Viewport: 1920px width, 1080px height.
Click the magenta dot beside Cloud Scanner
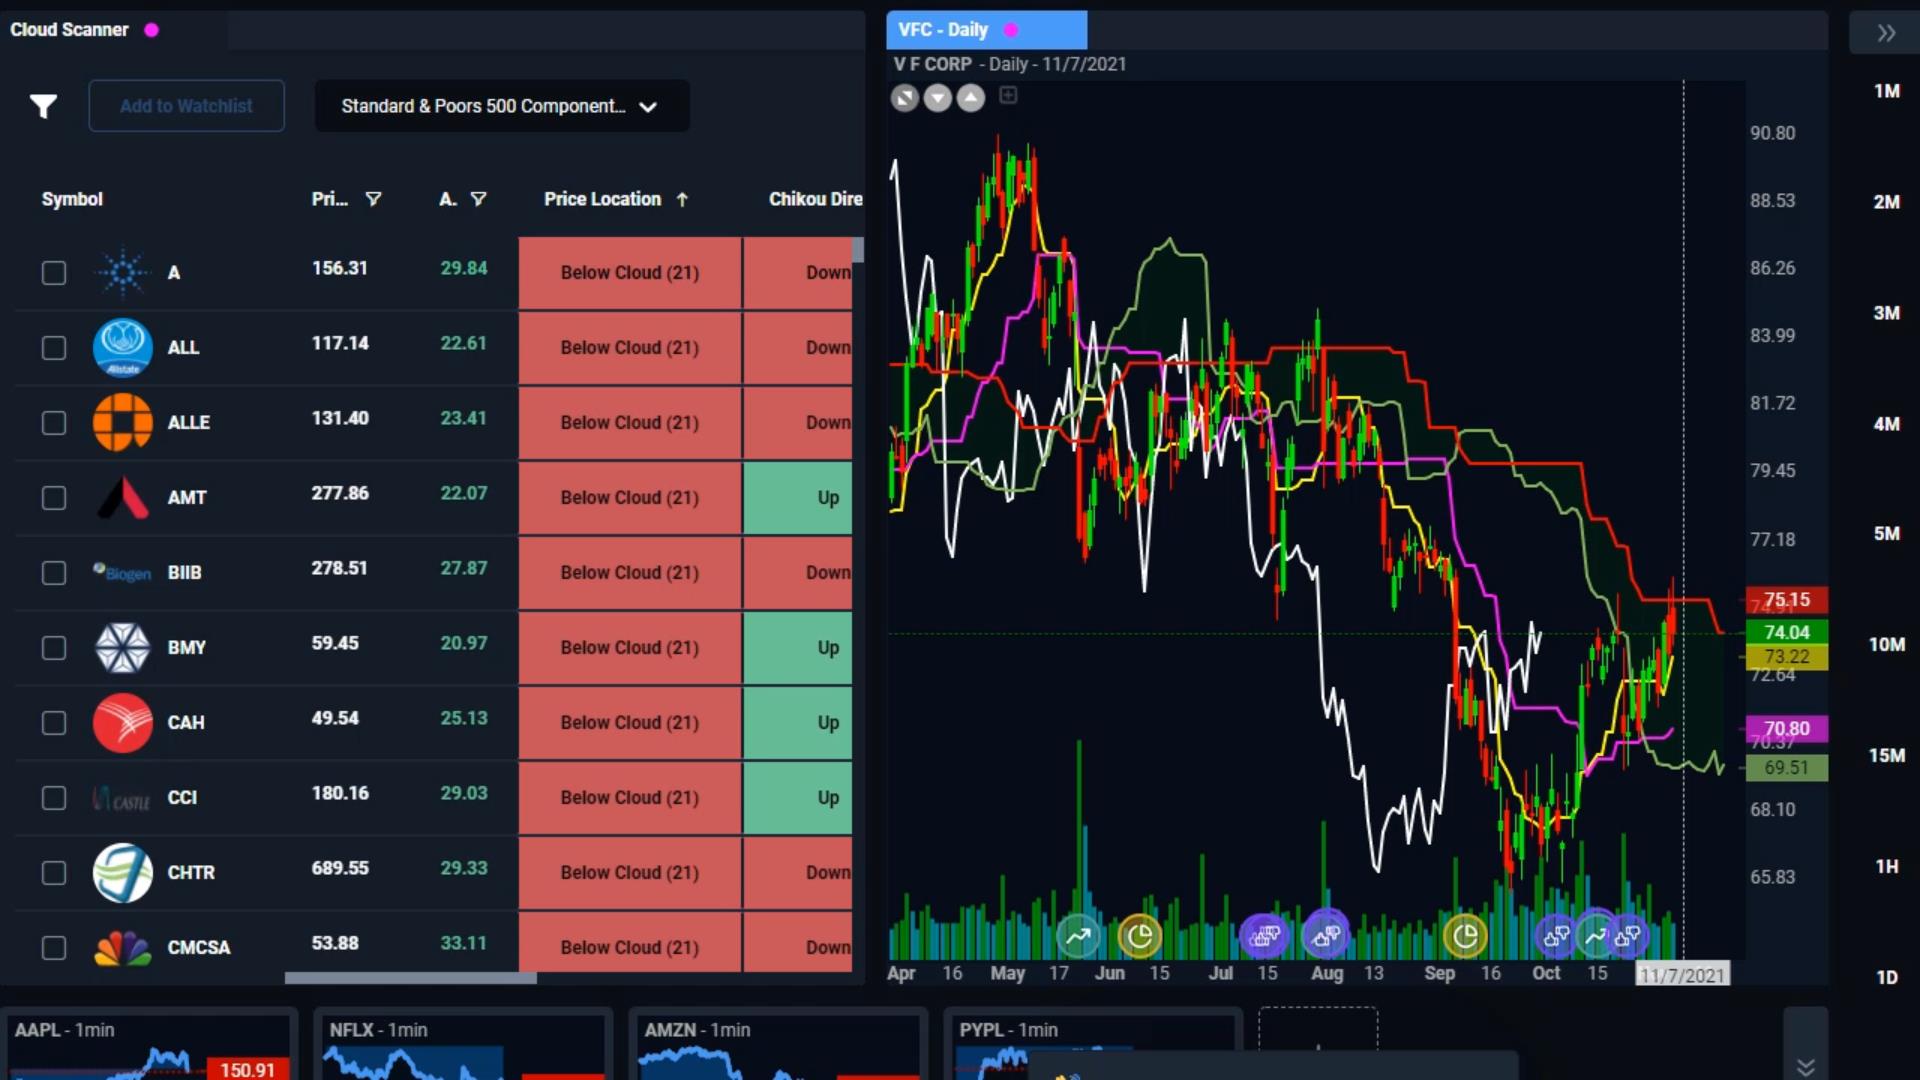coord(151,30)
